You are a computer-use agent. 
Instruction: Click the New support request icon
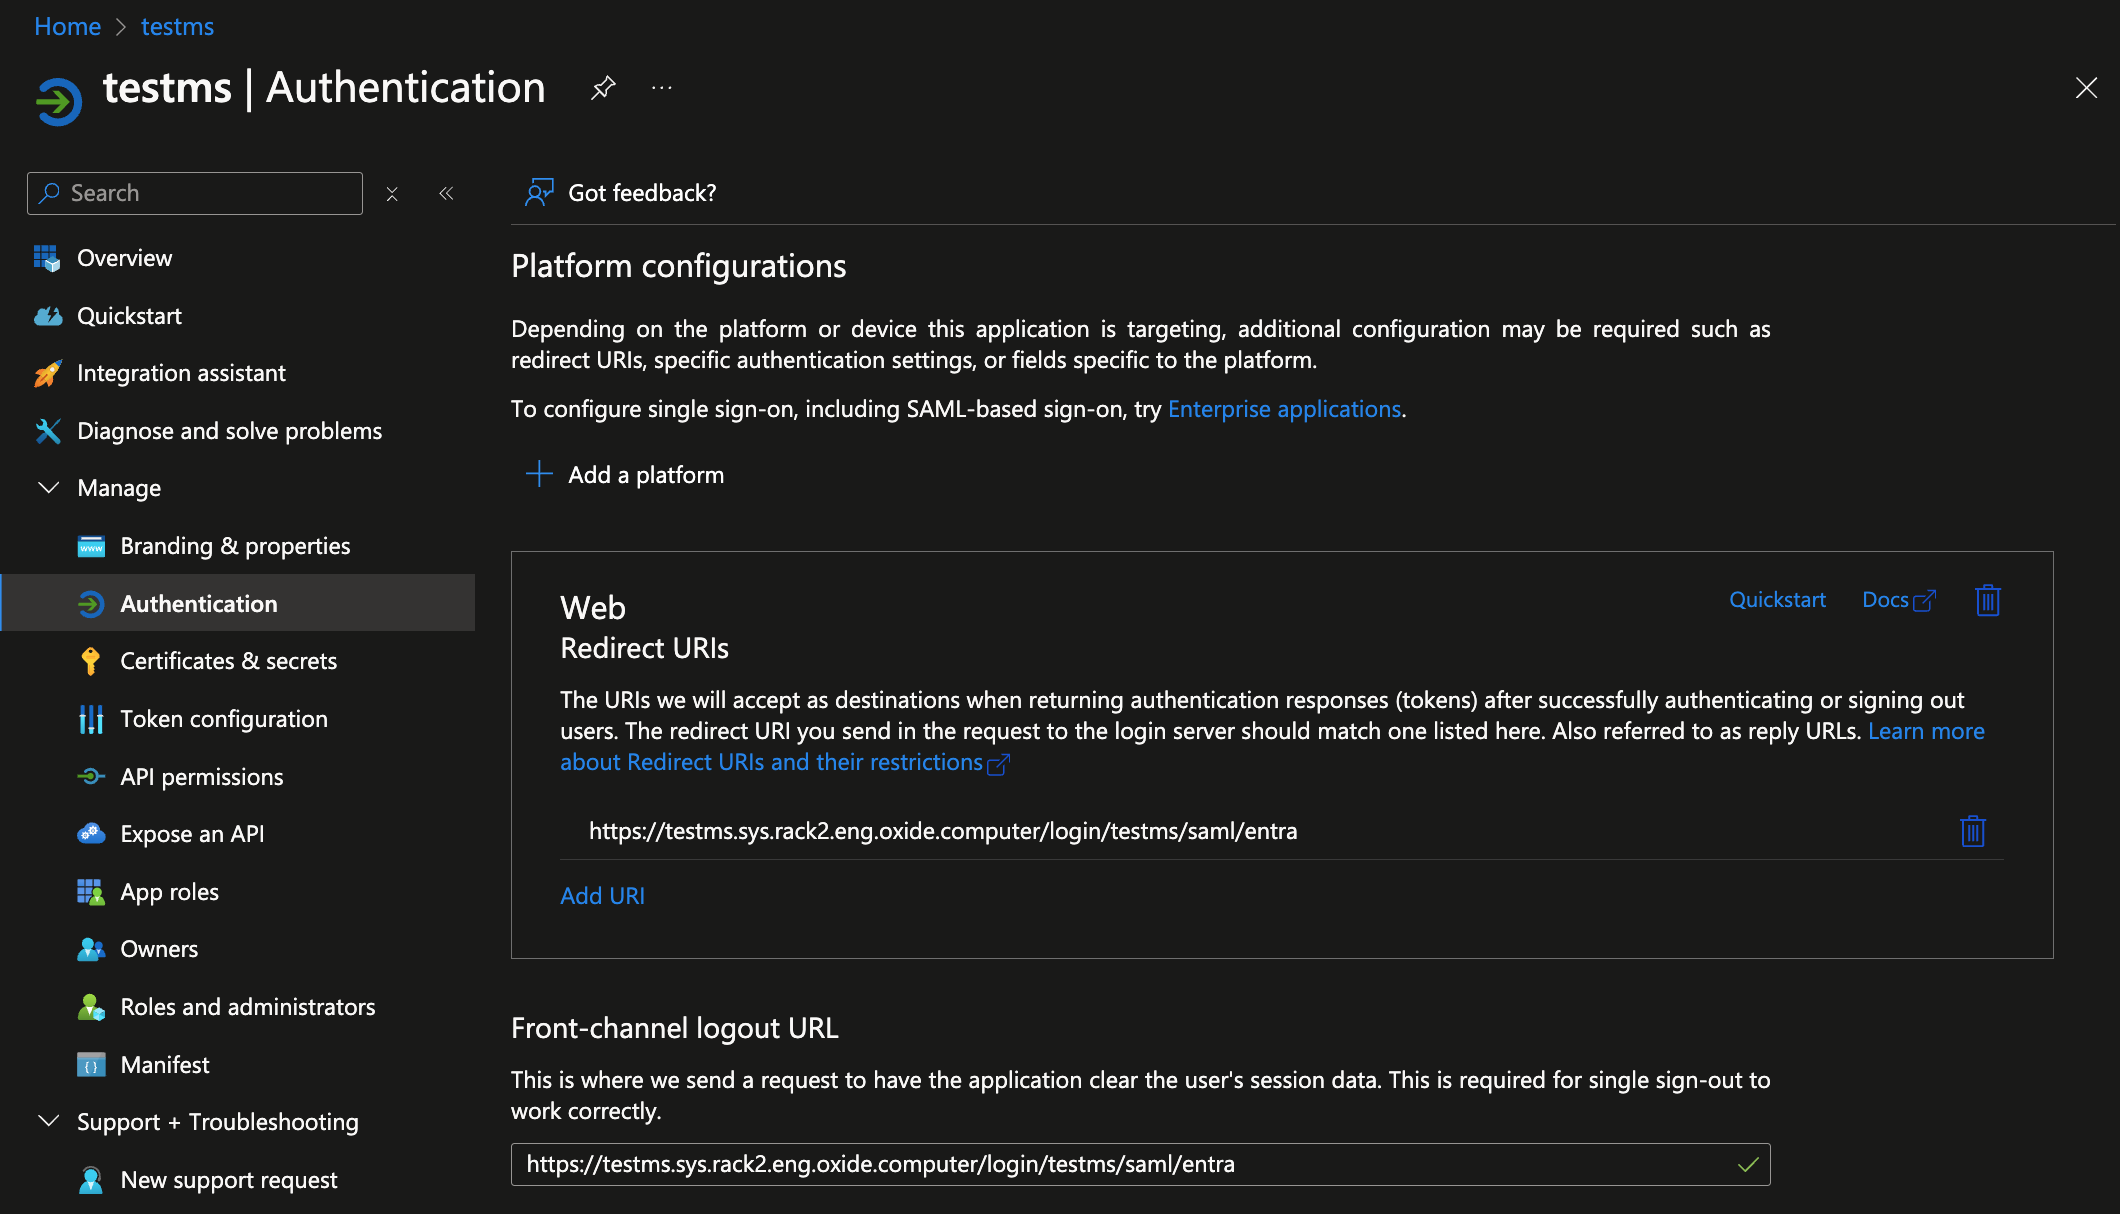click(x=91, y=1180)
